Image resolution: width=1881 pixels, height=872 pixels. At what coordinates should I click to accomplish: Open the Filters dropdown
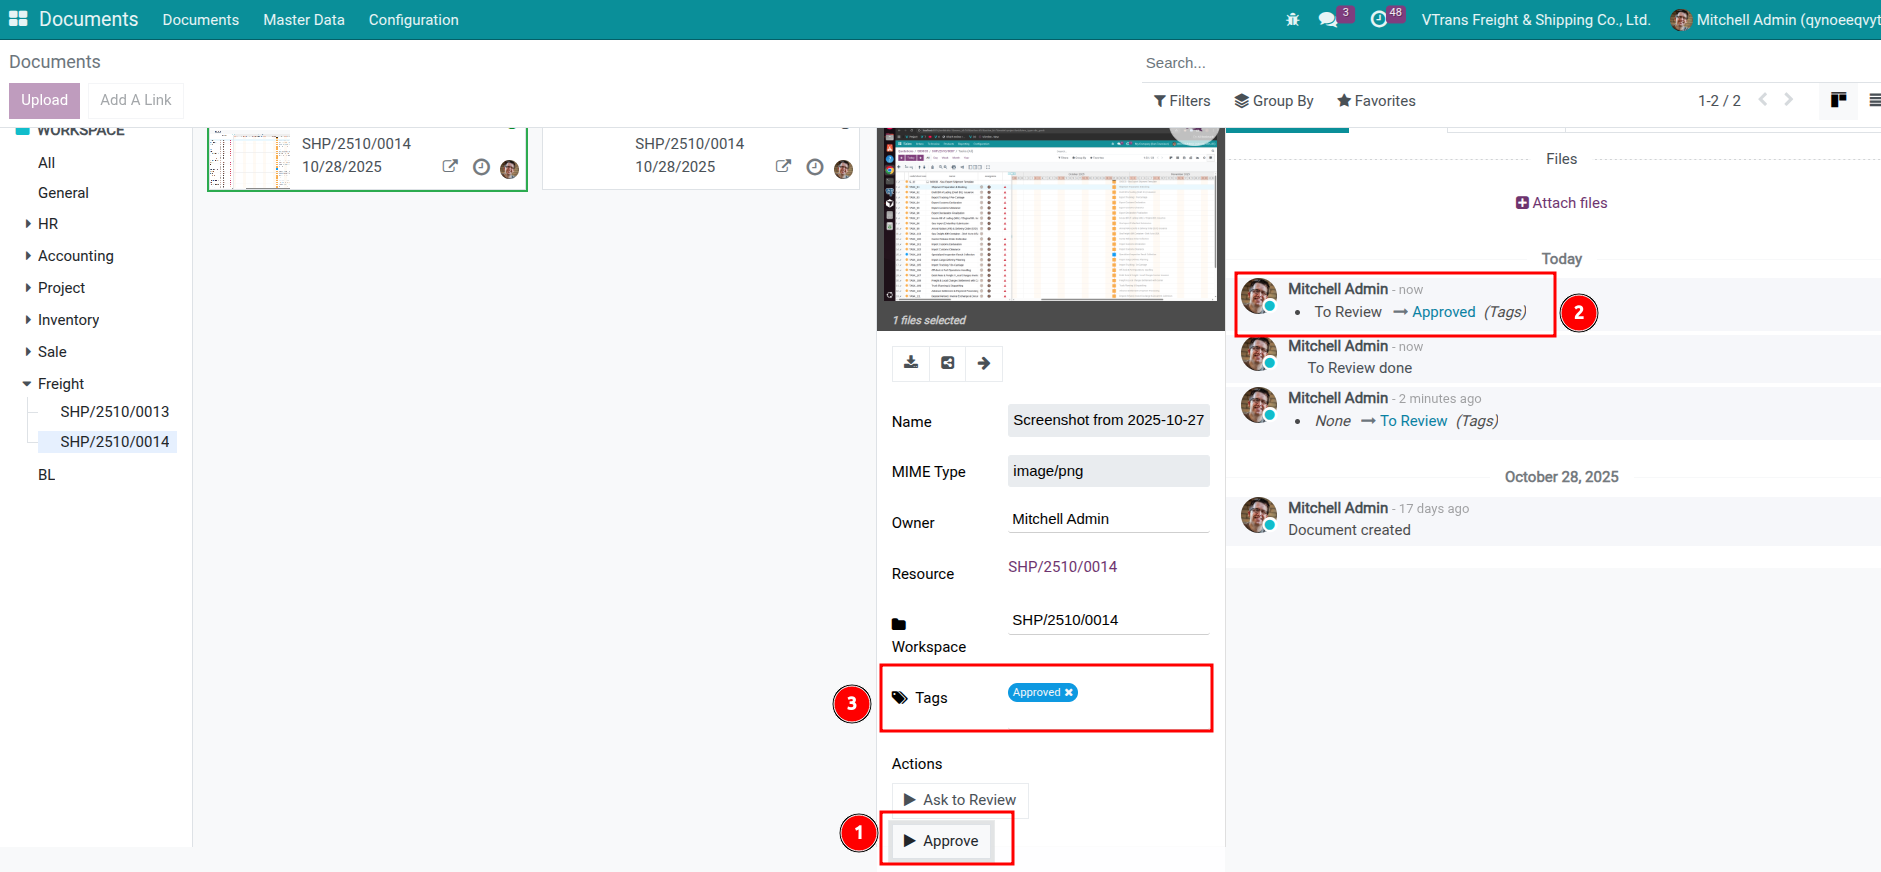(1181, 101)
